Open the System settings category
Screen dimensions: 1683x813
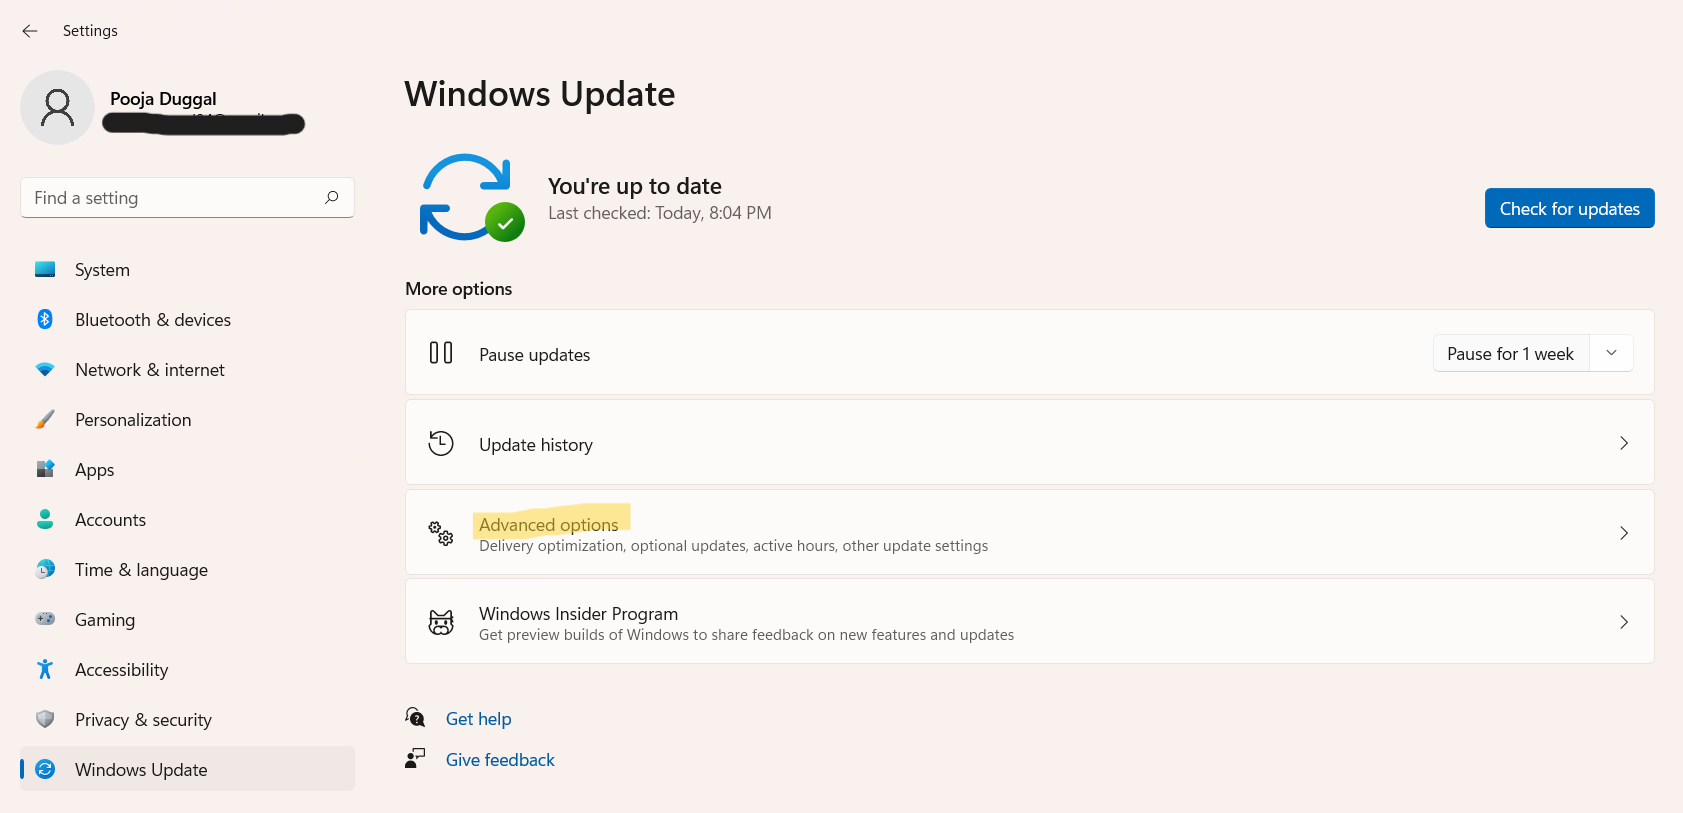[x=102, y=270]
